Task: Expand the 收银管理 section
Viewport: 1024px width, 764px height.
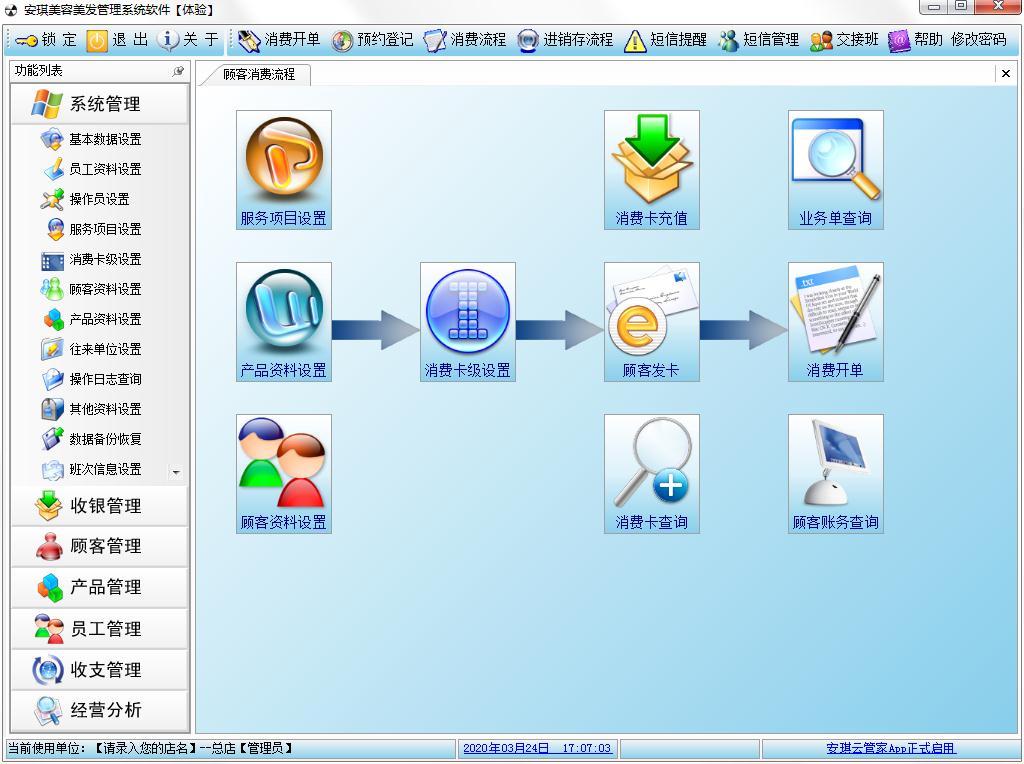Action: (99, 506)
